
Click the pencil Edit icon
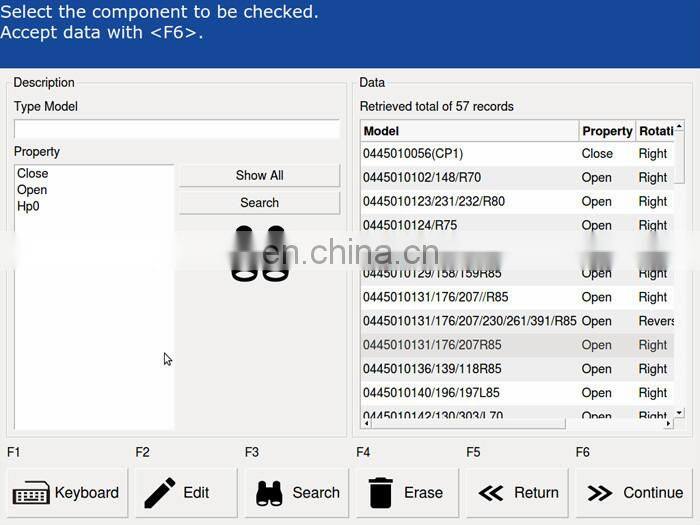click(160, 493)
